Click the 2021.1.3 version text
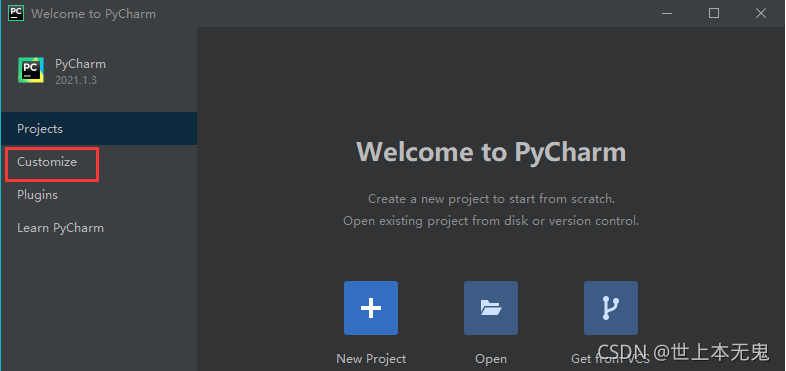Image resolution: width=786 pixels, height=371 pixels. pyautogui.click(x=76, y=80)
